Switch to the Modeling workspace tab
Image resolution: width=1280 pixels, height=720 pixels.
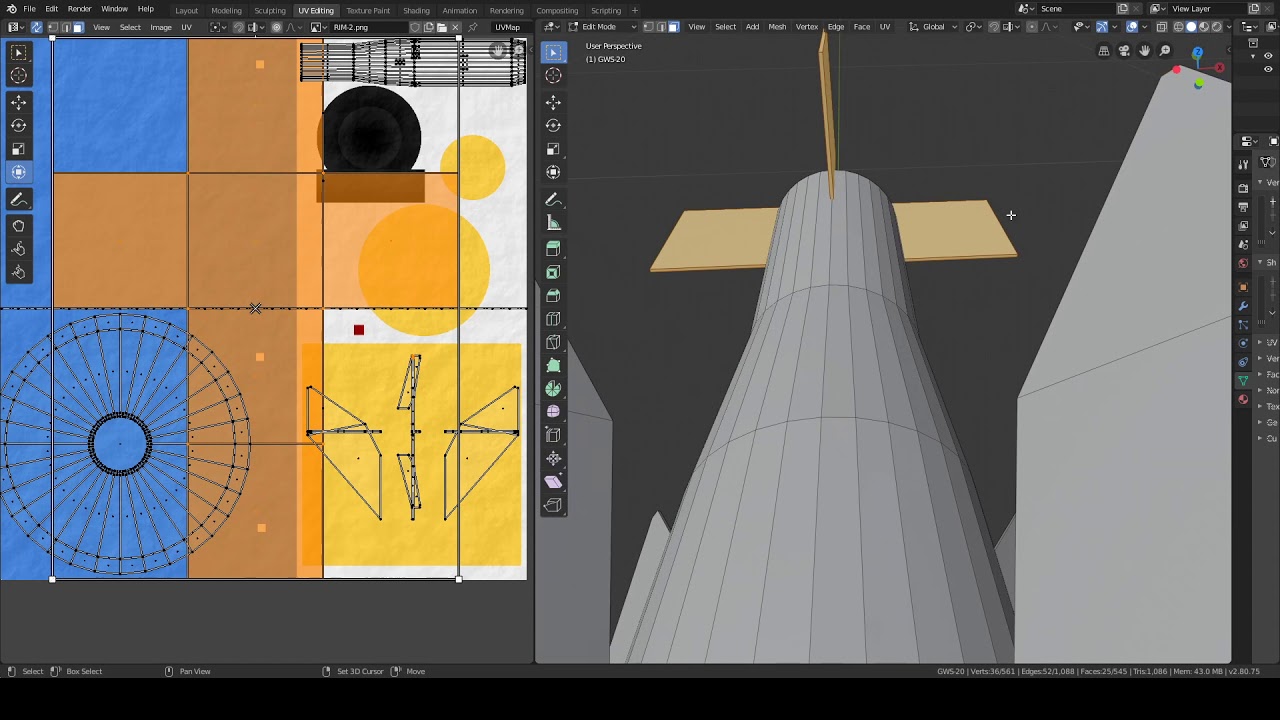coord(226,10)
